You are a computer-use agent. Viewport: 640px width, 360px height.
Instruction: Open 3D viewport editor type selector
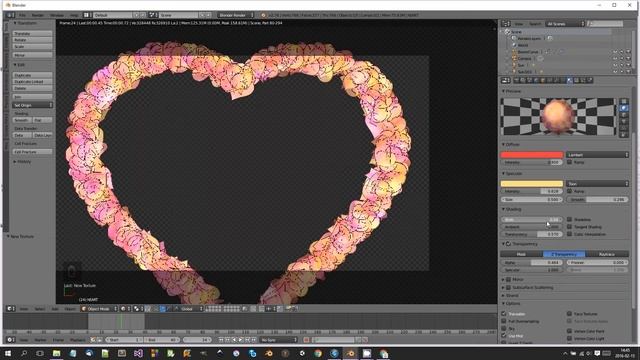(11, 309)
